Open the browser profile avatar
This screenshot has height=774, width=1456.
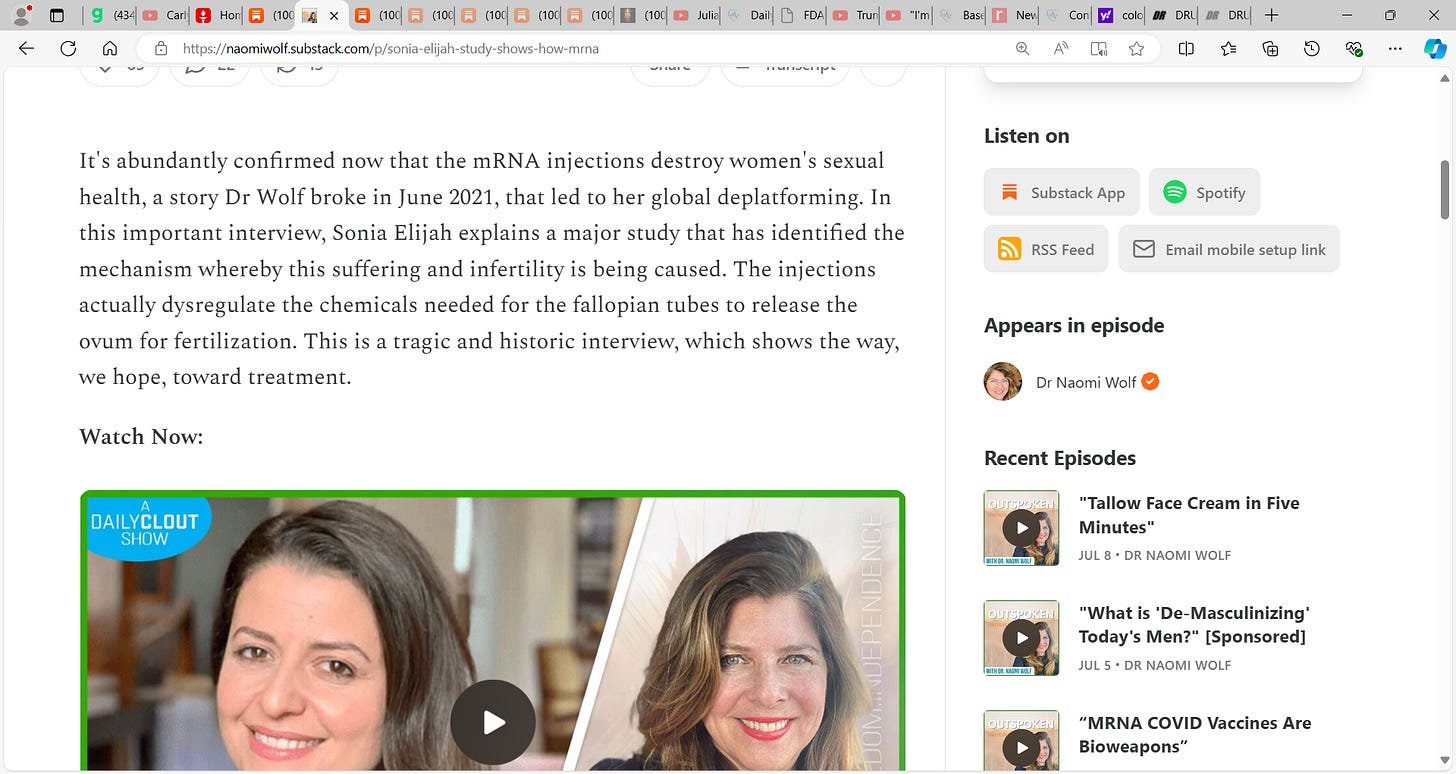coord(21,15)
